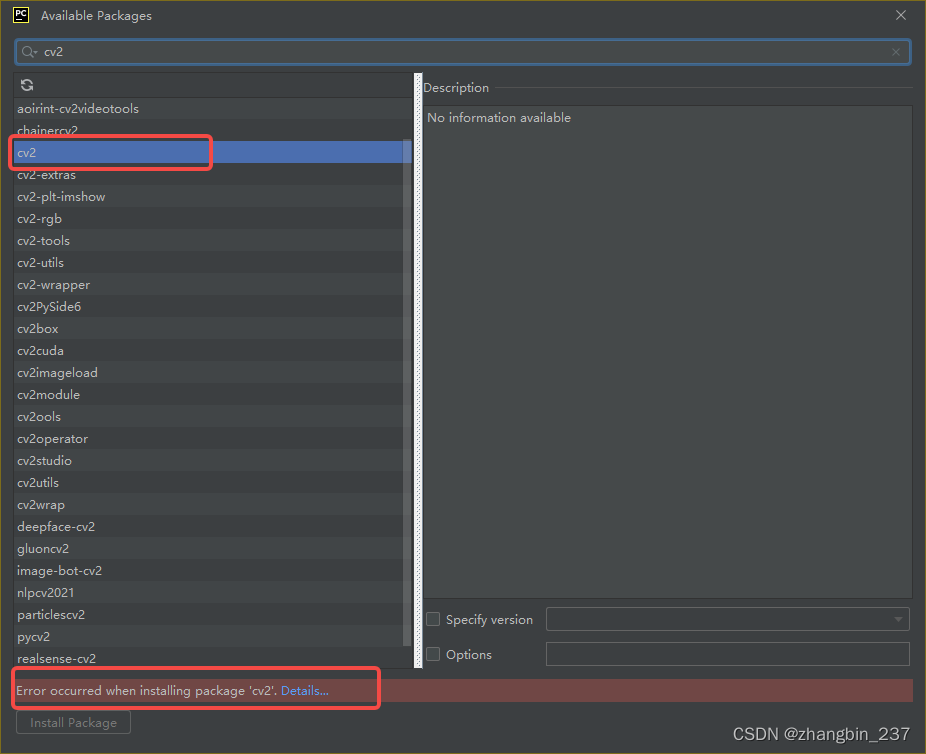Enable the Options checkbox
This screenshot has width=926, height=754.
point(433,654)
